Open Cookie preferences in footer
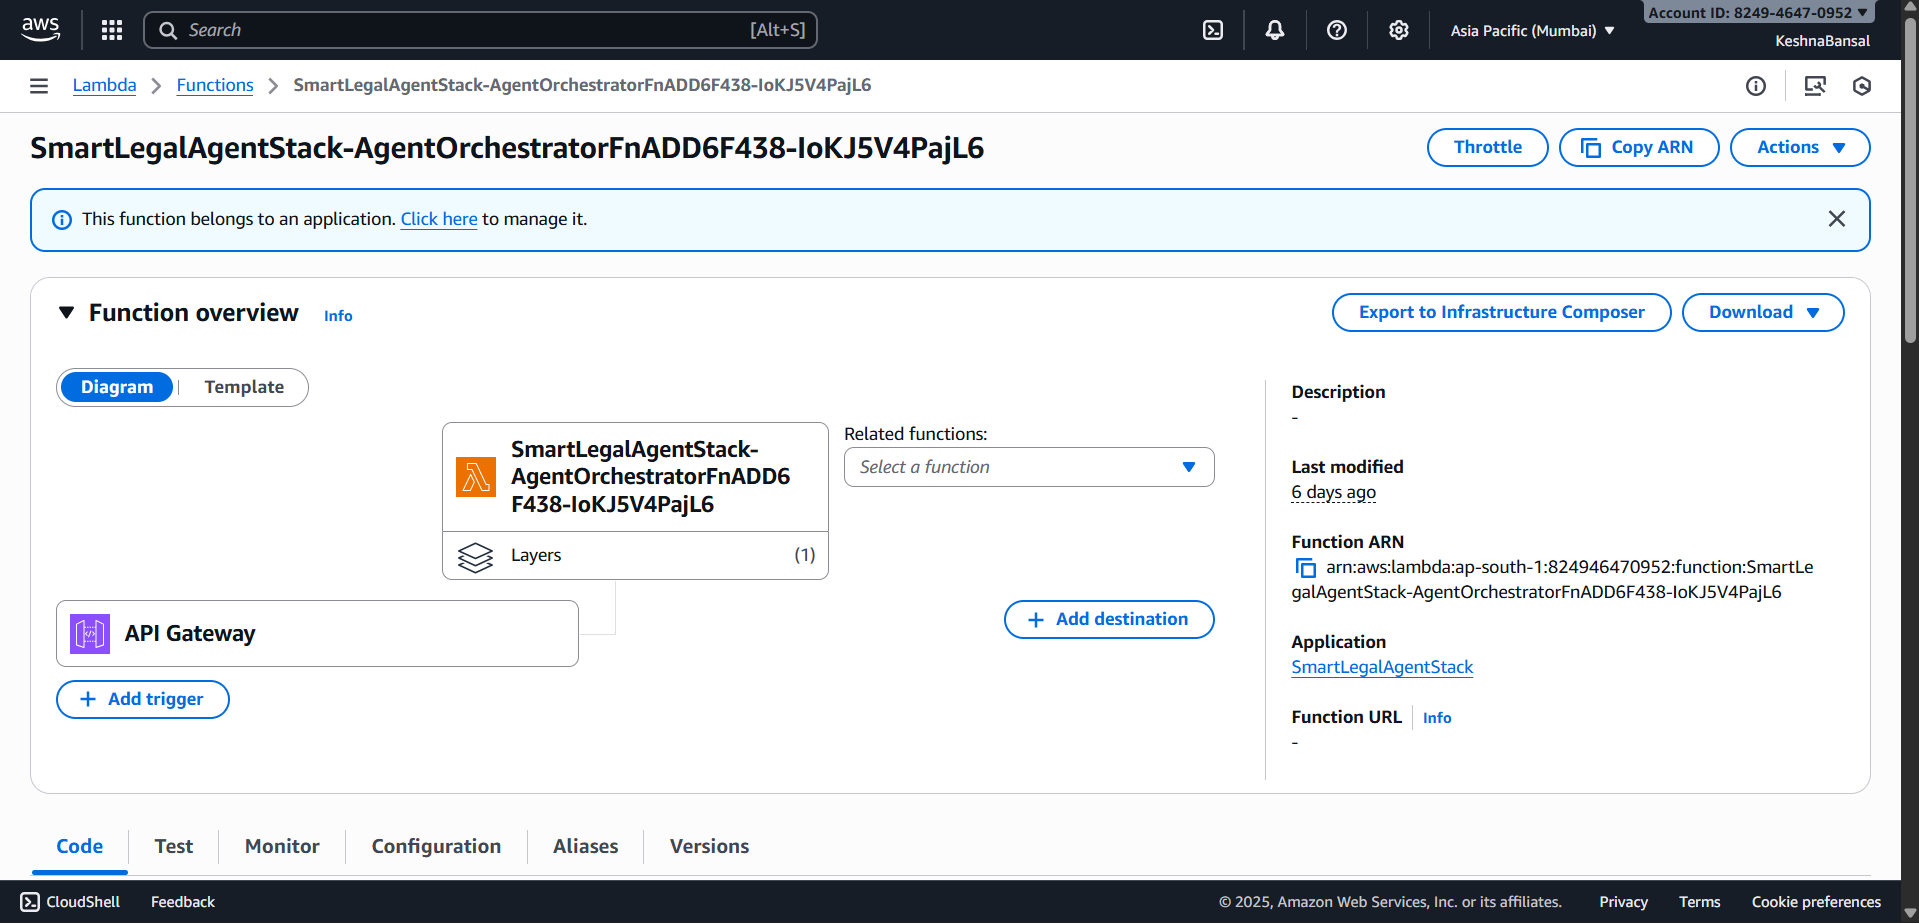 (x=1816, y=902)
